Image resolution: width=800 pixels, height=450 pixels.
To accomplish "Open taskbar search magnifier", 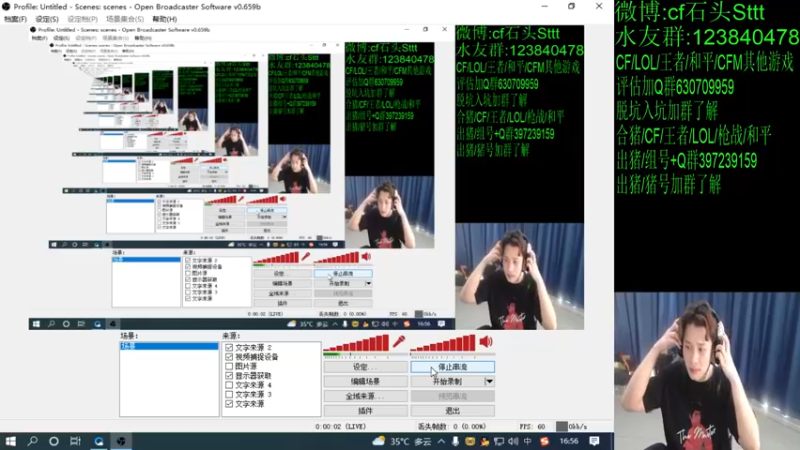I will click(33, 441).
